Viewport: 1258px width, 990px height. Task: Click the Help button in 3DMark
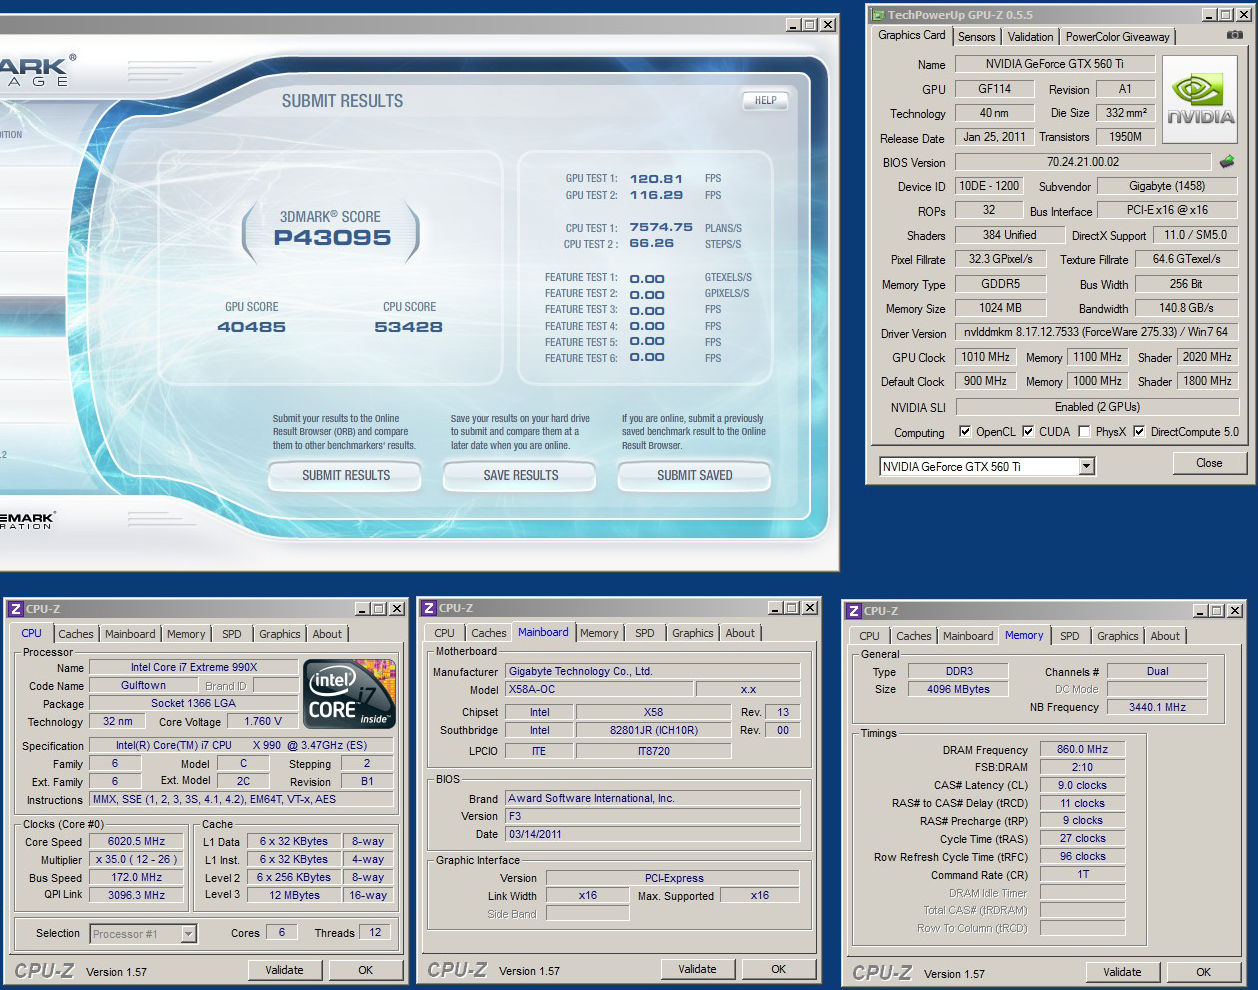pyautogui.click(x=765, y=100)
